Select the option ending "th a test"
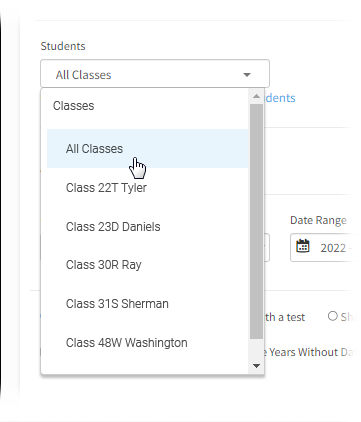Screen dimensions: 361x422 pyautogui.click(x=285, y=317)
